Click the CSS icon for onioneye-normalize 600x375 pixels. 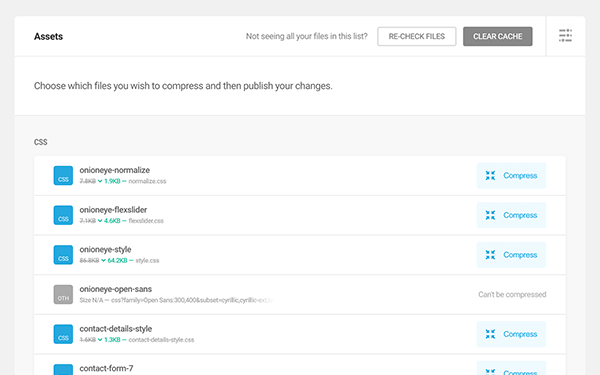click(63, 176)
